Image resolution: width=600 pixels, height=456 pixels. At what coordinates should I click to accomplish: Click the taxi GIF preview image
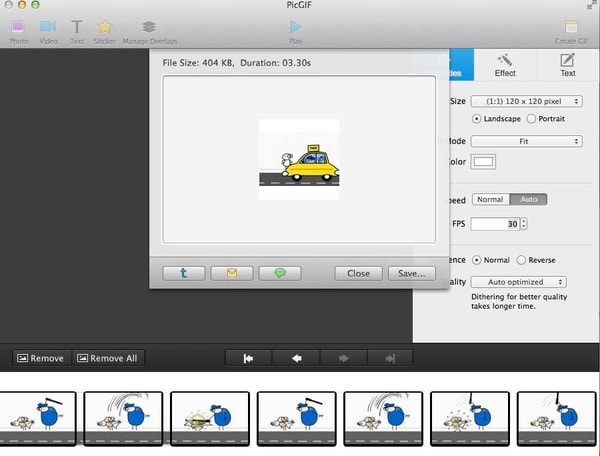pyautogui.click(x=299, y=159)
